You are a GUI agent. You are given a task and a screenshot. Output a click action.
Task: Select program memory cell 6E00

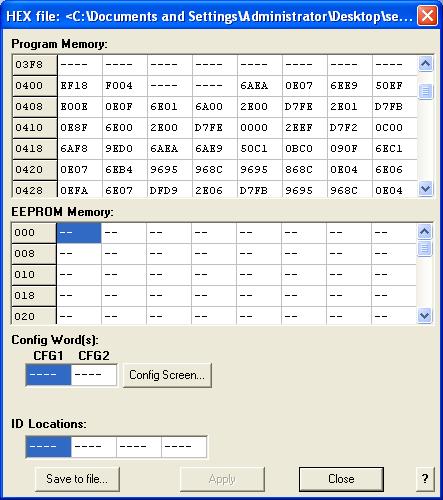click(x=125, y=128)
